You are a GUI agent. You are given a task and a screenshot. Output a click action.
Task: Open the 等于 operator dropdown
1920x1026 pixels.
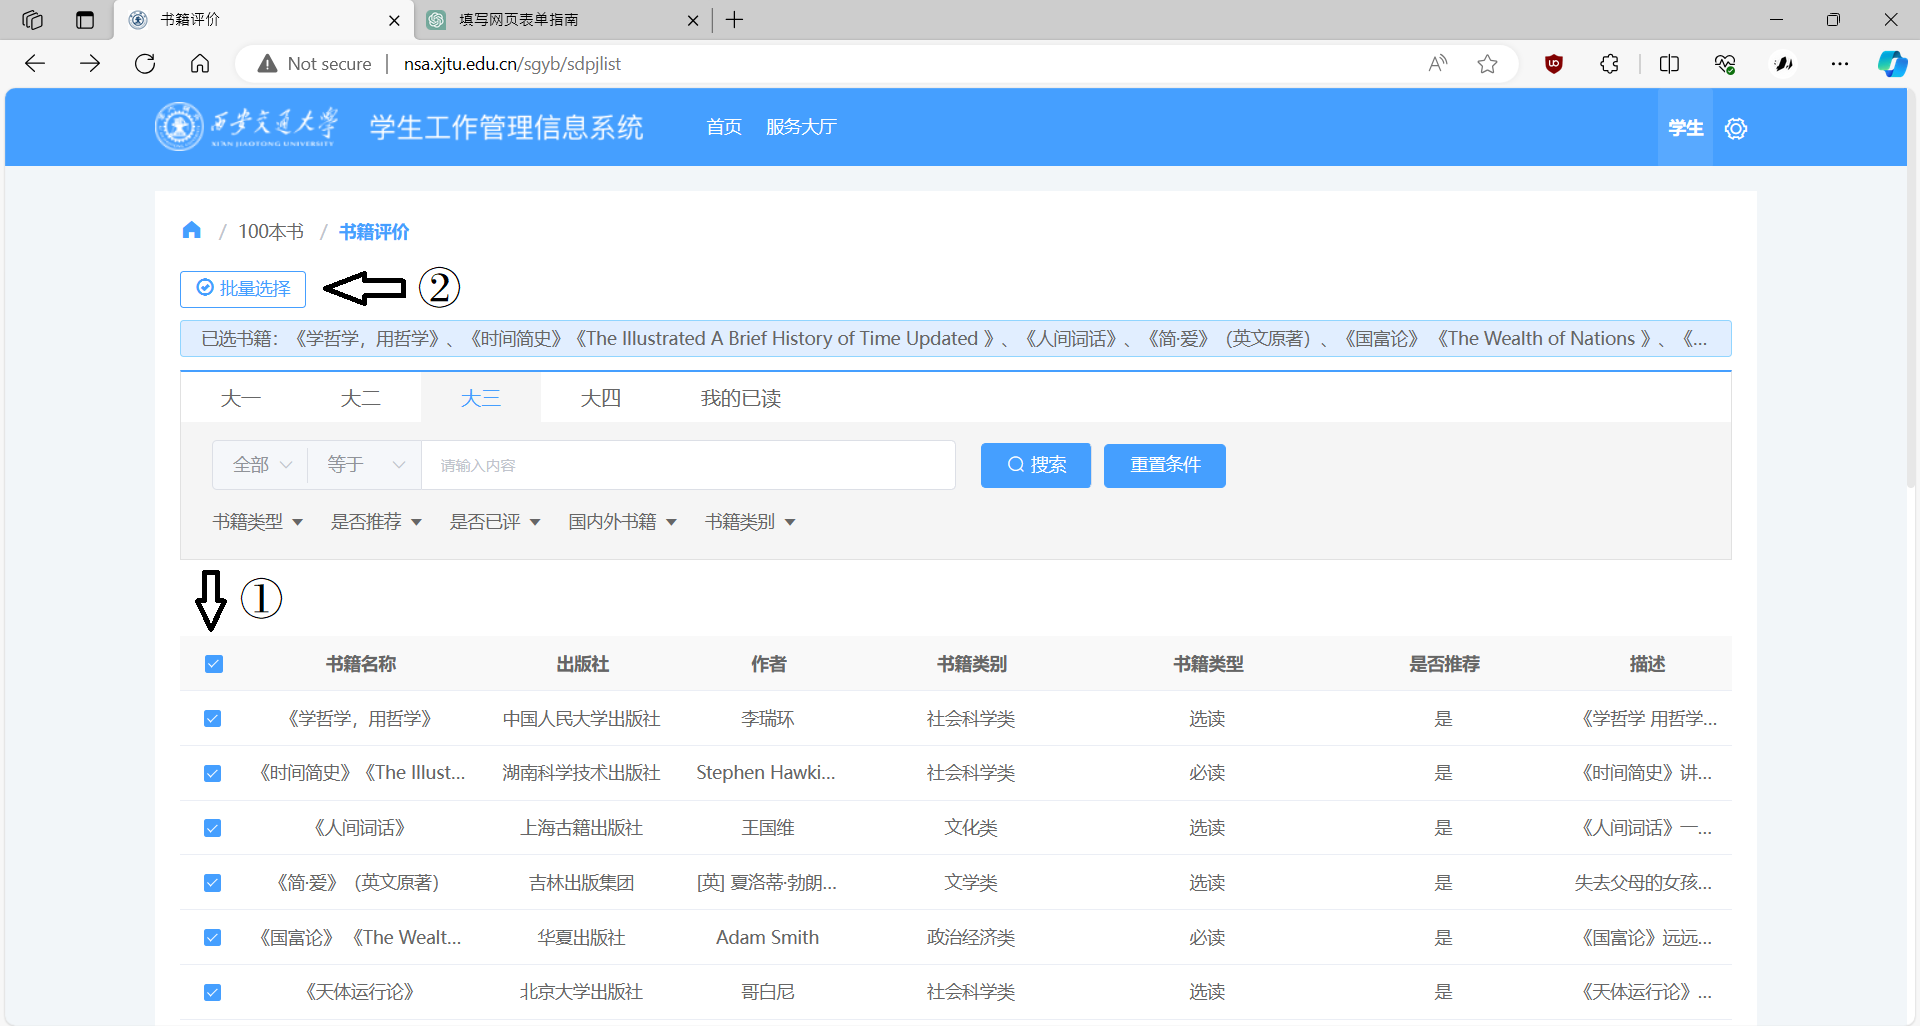click(x=365, y=465)
